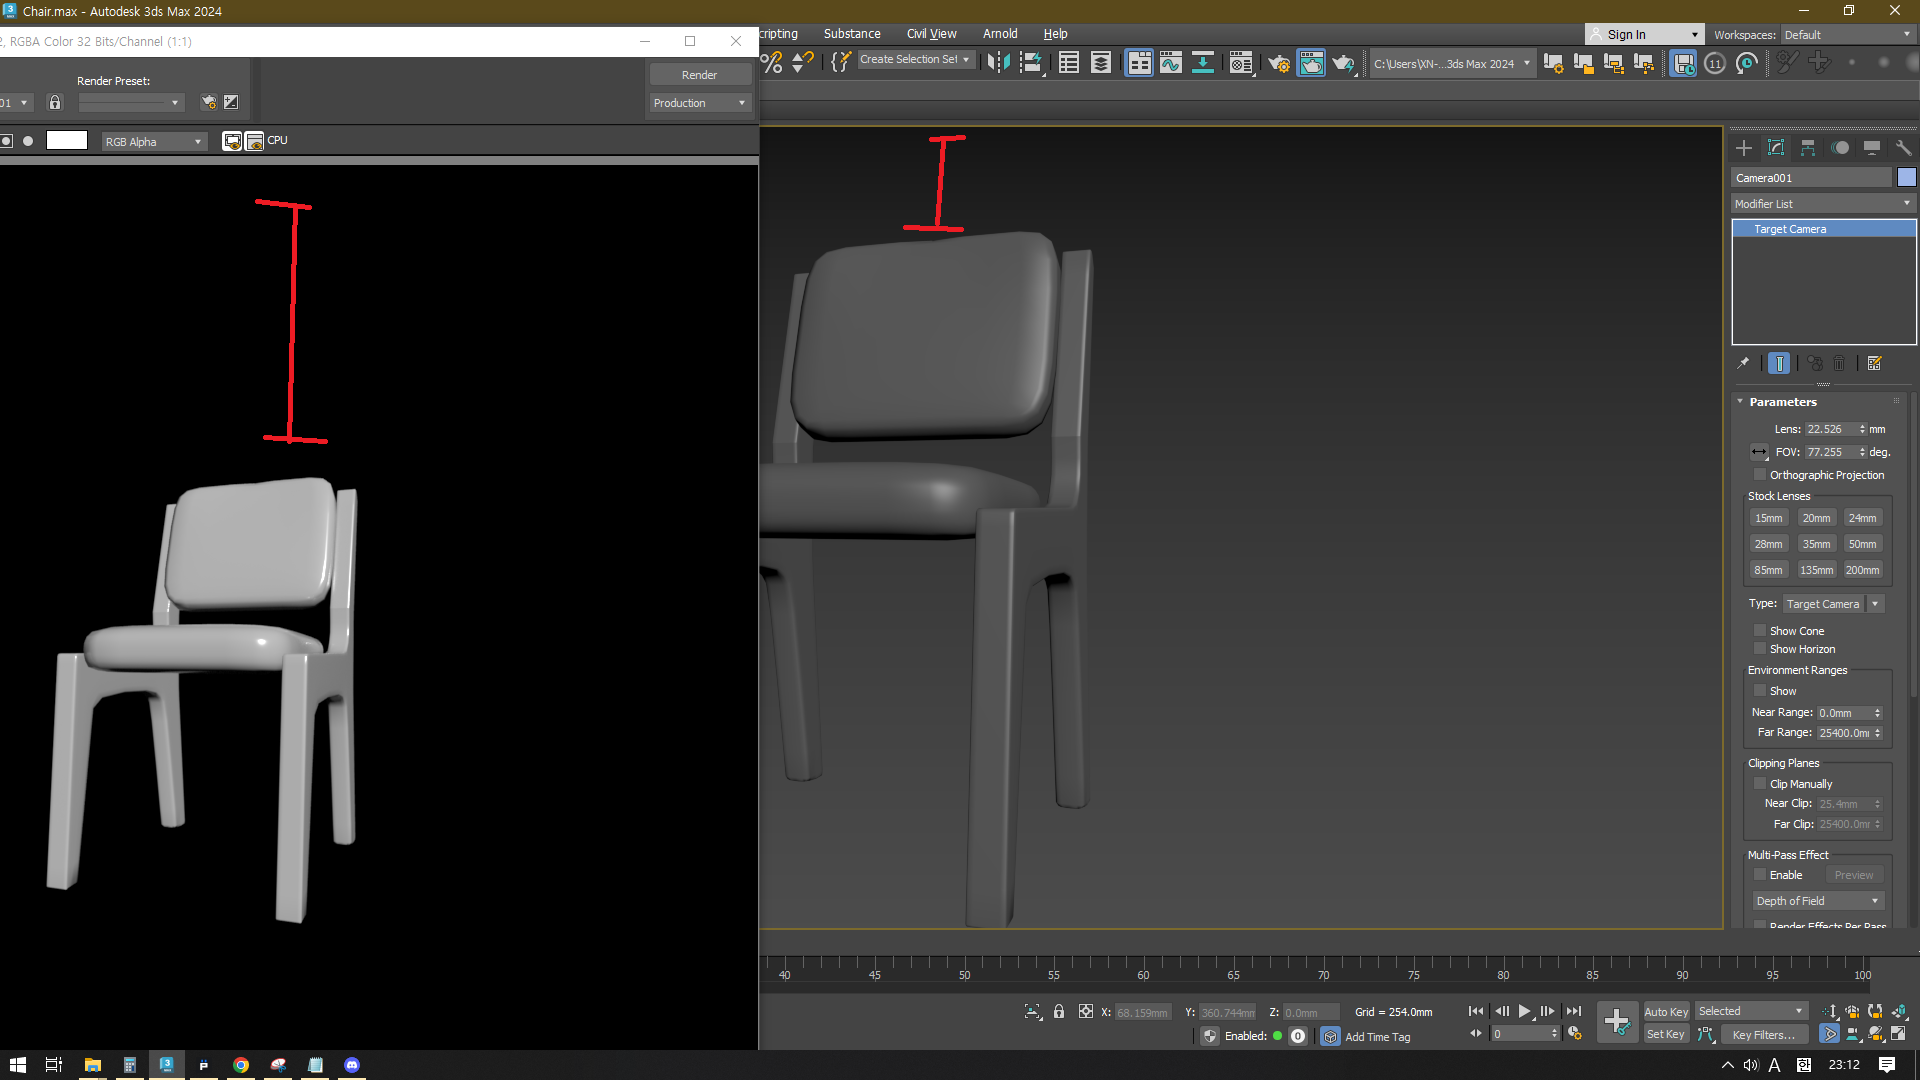Screen dimensions: 1920x1080
Task: Open the Create command panel tab
Action: pyautogui.click(x=1744, y=148)
